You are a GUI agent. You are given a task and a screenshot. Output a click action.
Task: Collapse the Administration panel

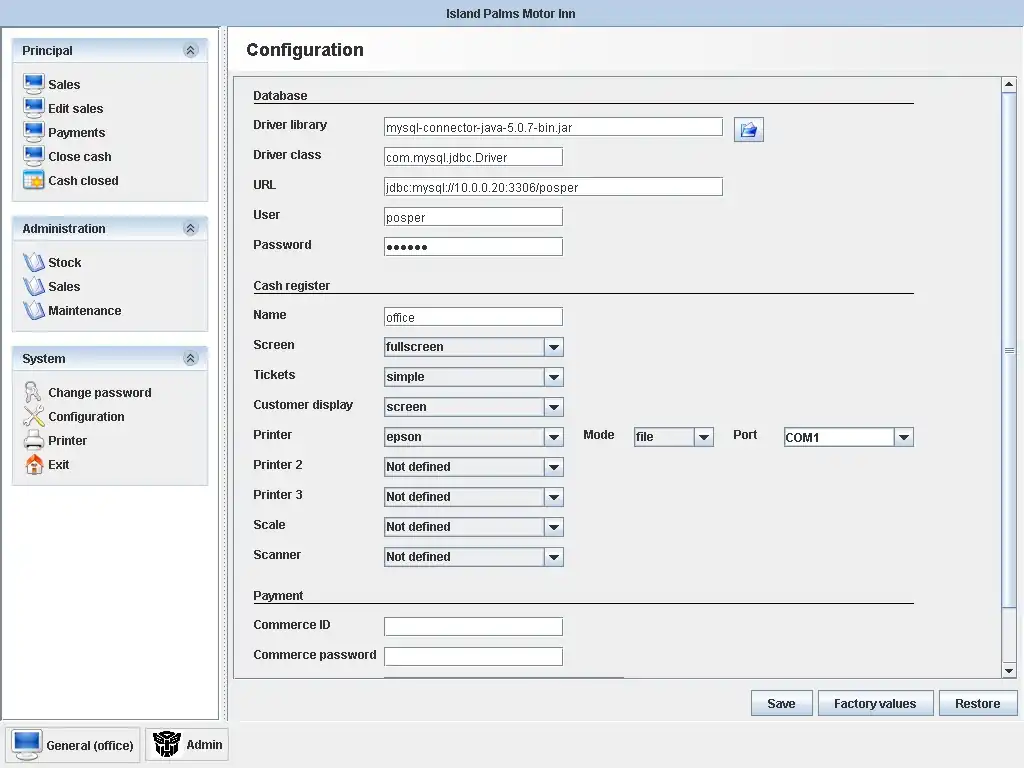pos(190,228)
